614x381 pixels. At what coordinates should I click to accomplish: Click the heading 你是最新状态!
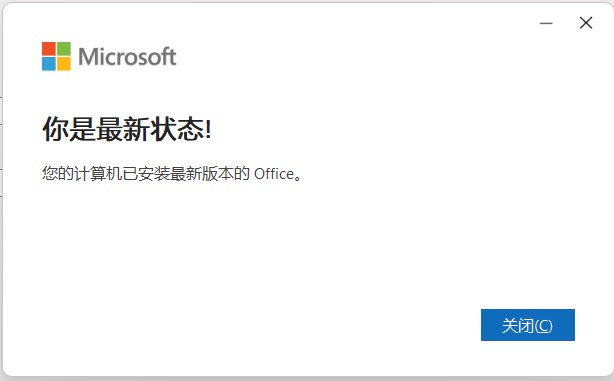(127, 129)
